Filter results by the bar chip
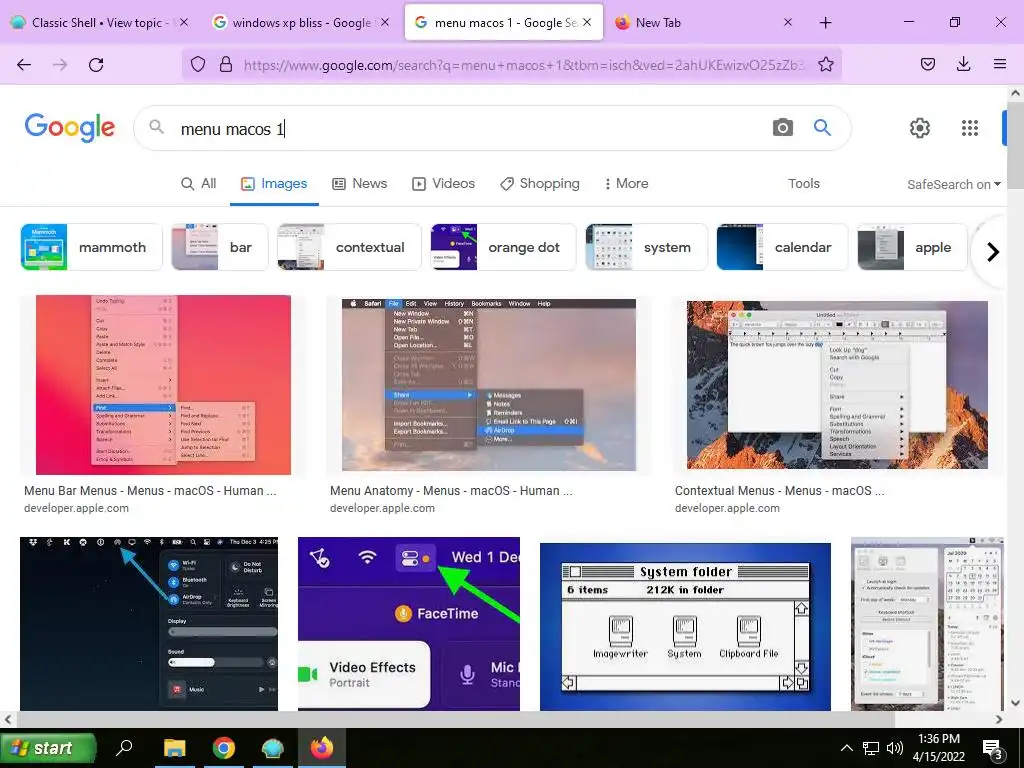This screenshot has height=768, width=1024. 219,247
